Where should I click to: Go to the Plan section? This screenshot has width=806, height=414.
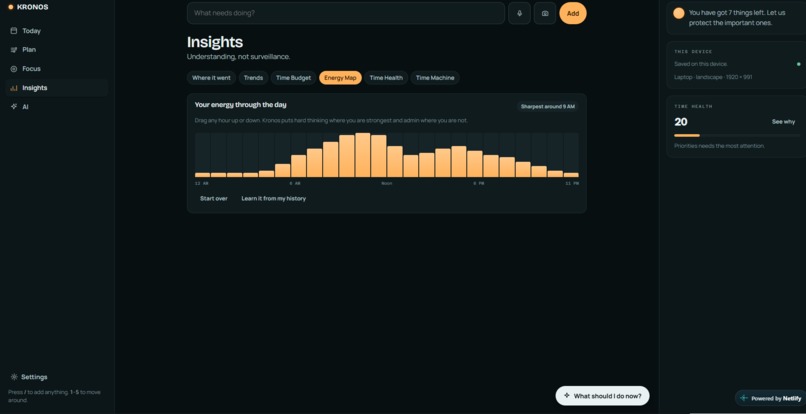click(x=57, y=50)
